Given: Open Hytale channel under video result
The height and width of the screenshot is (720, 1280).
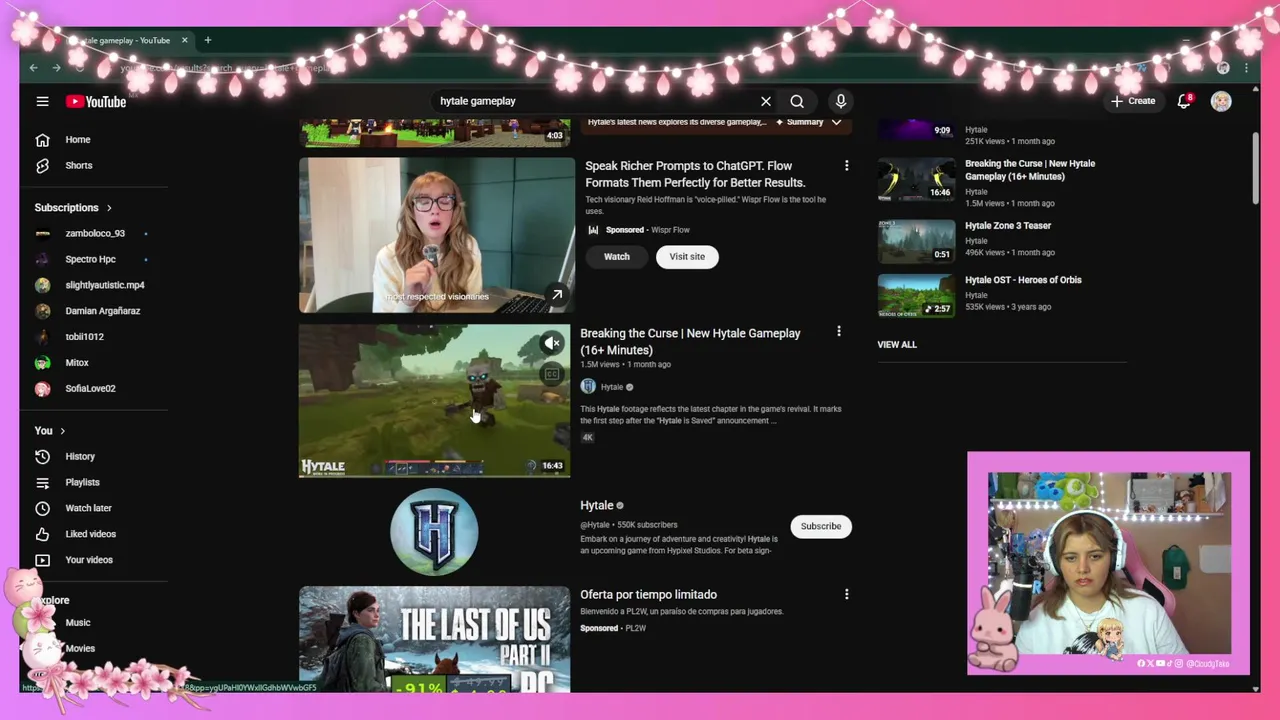Looking at the screenshot, I should click(x=612, y=387).
